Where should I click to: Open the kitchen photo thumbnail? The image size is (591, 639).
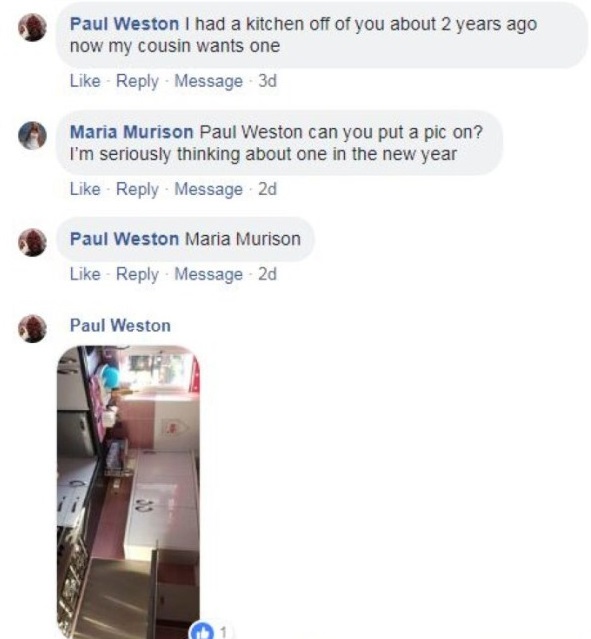128,492
